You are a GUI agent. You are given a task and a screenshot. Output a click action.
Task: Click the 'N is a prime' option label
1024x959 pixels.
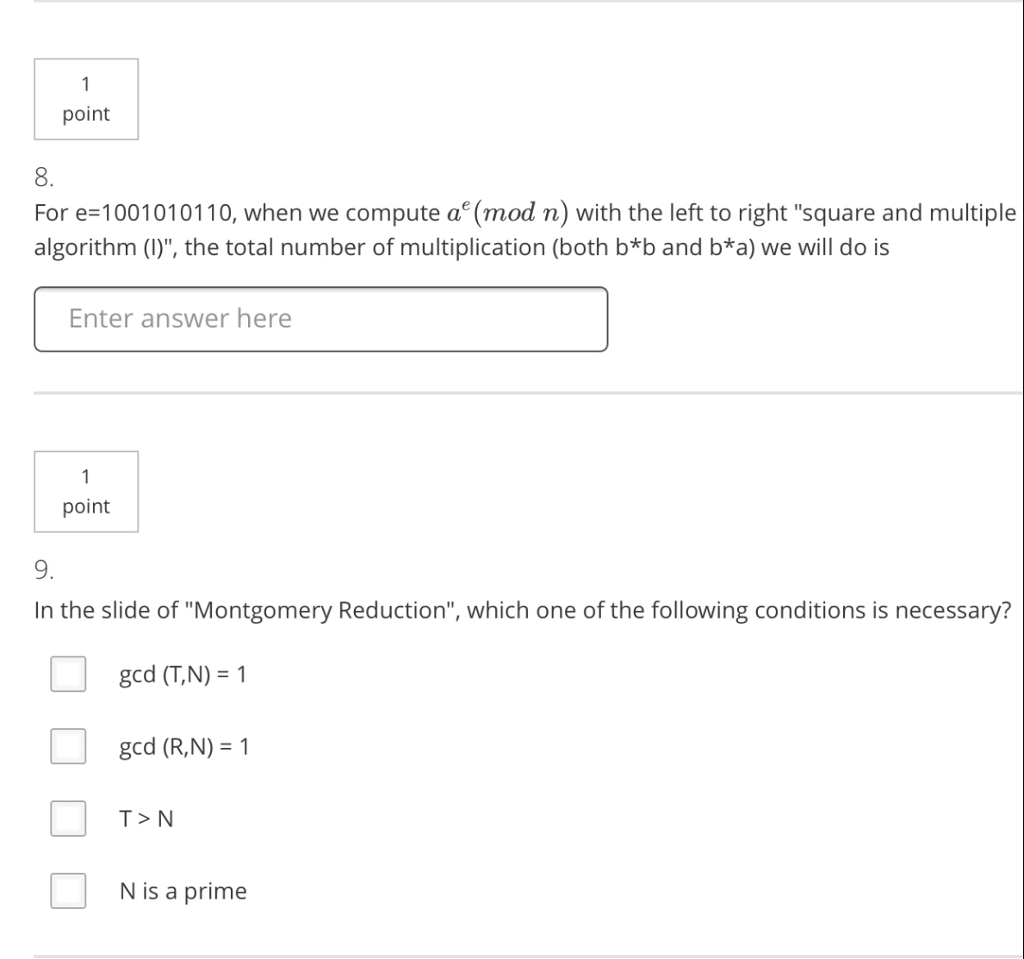point(183,891)
